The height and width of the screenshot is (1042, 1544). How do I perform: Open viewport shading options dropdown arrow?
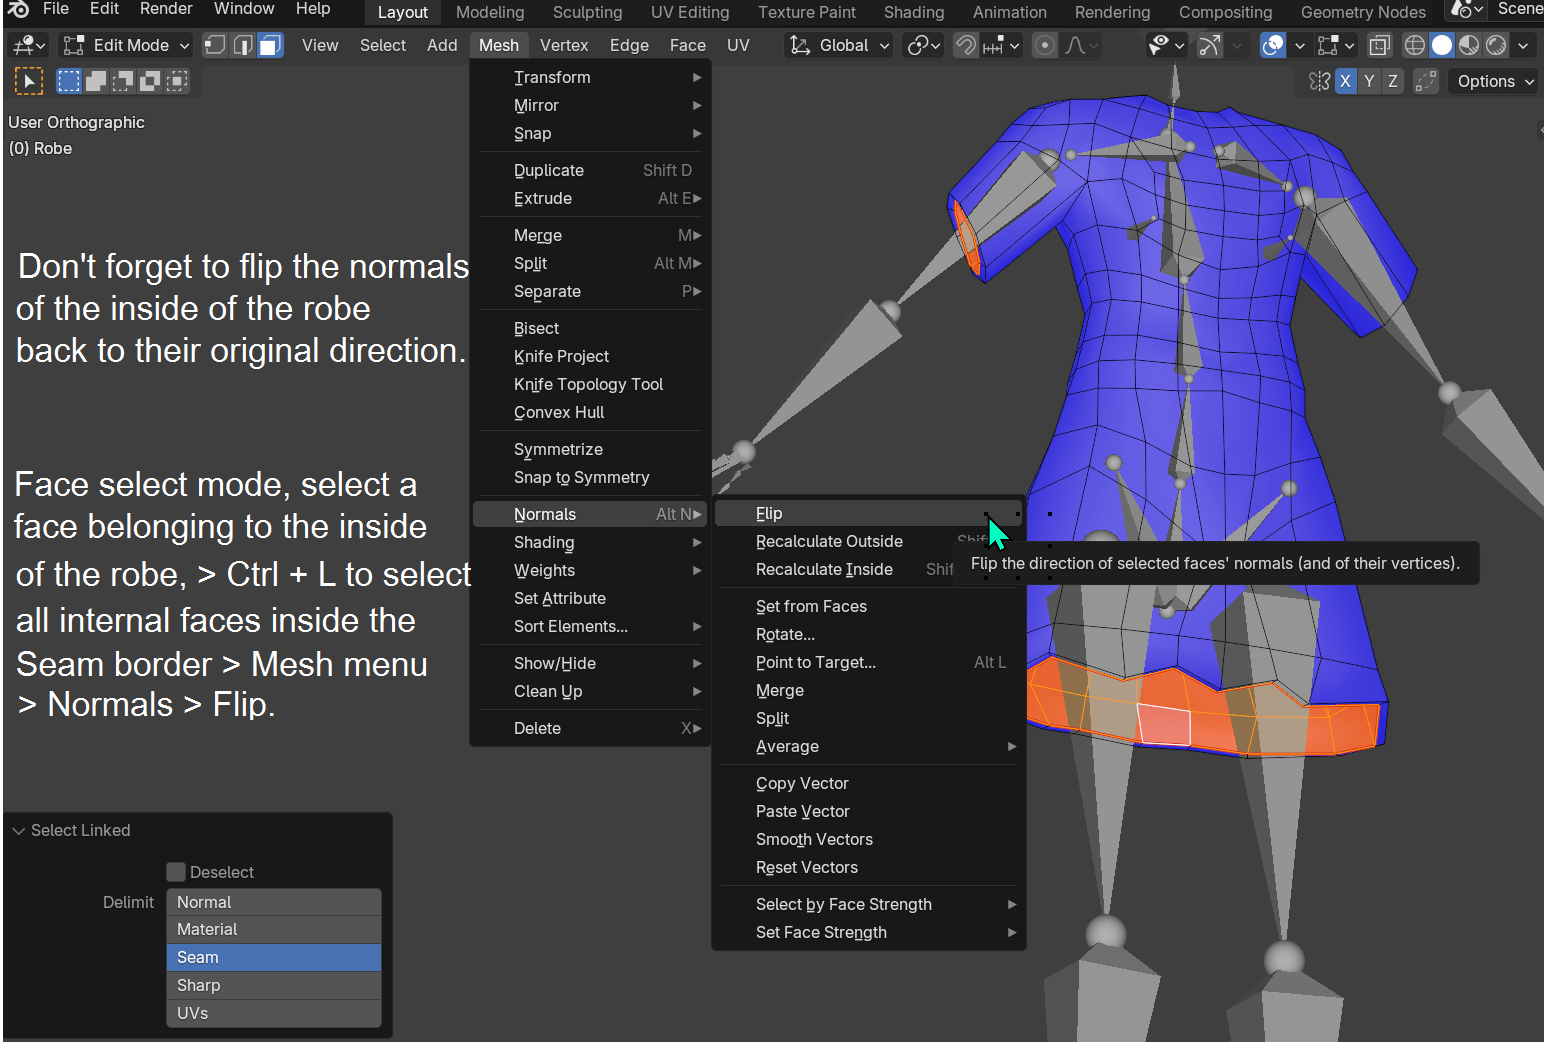1523,45
